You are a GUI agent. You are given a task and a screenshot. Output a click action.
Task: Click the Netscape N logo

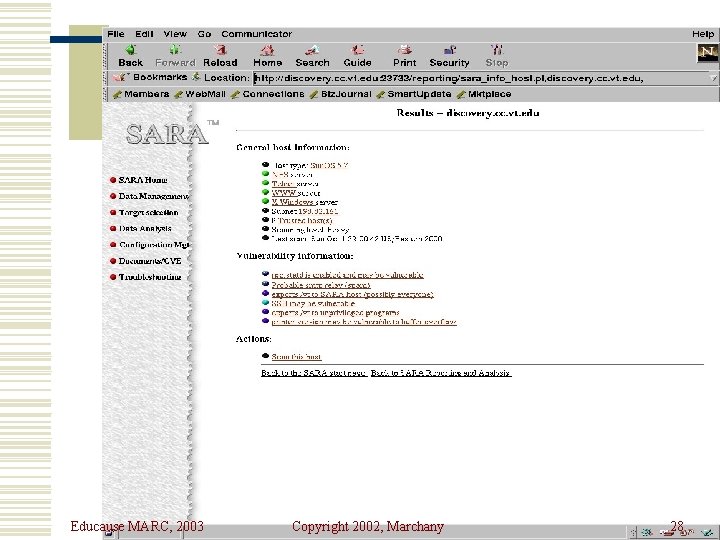[707, 53]
